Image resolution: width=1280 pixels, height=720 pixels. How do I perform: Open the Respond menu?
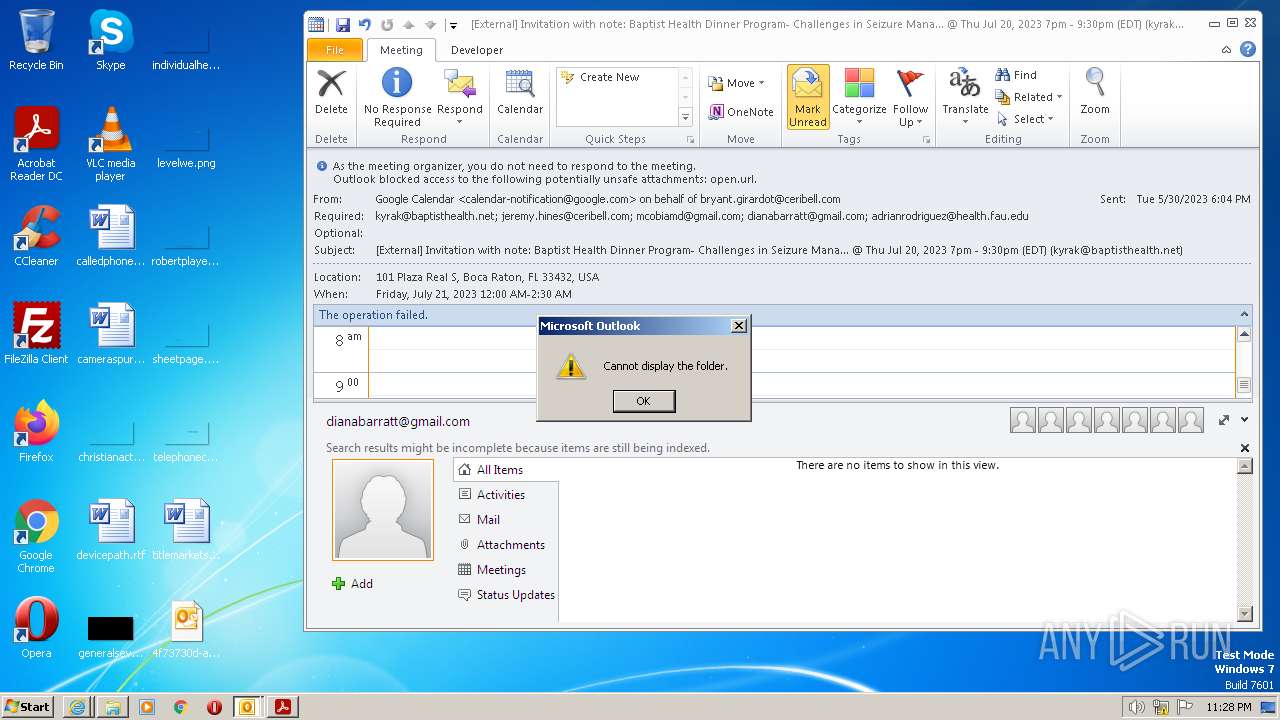[459, 96]
